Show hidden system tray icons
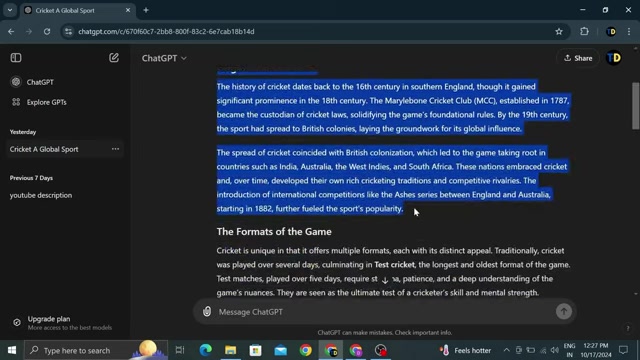 [506, 350]
